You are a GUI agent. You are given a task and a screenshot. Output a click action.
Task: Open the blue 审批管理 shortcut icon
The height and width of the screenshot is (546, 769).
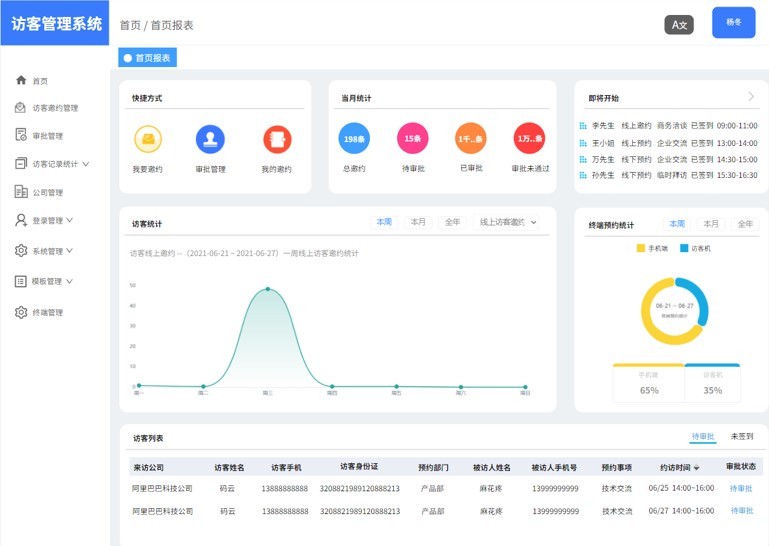[210, 139]
